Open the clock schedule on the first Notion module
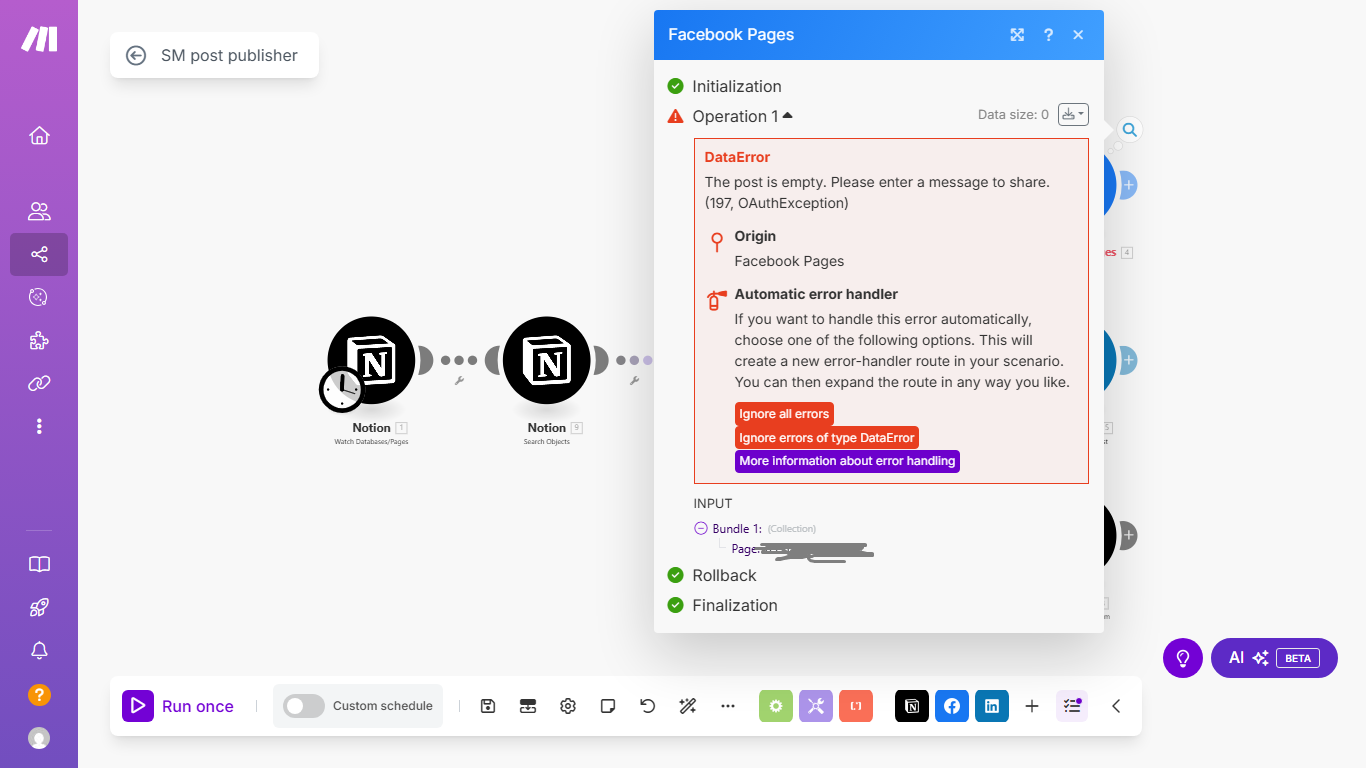This screenshot has height=768, width=1366. 342,389
